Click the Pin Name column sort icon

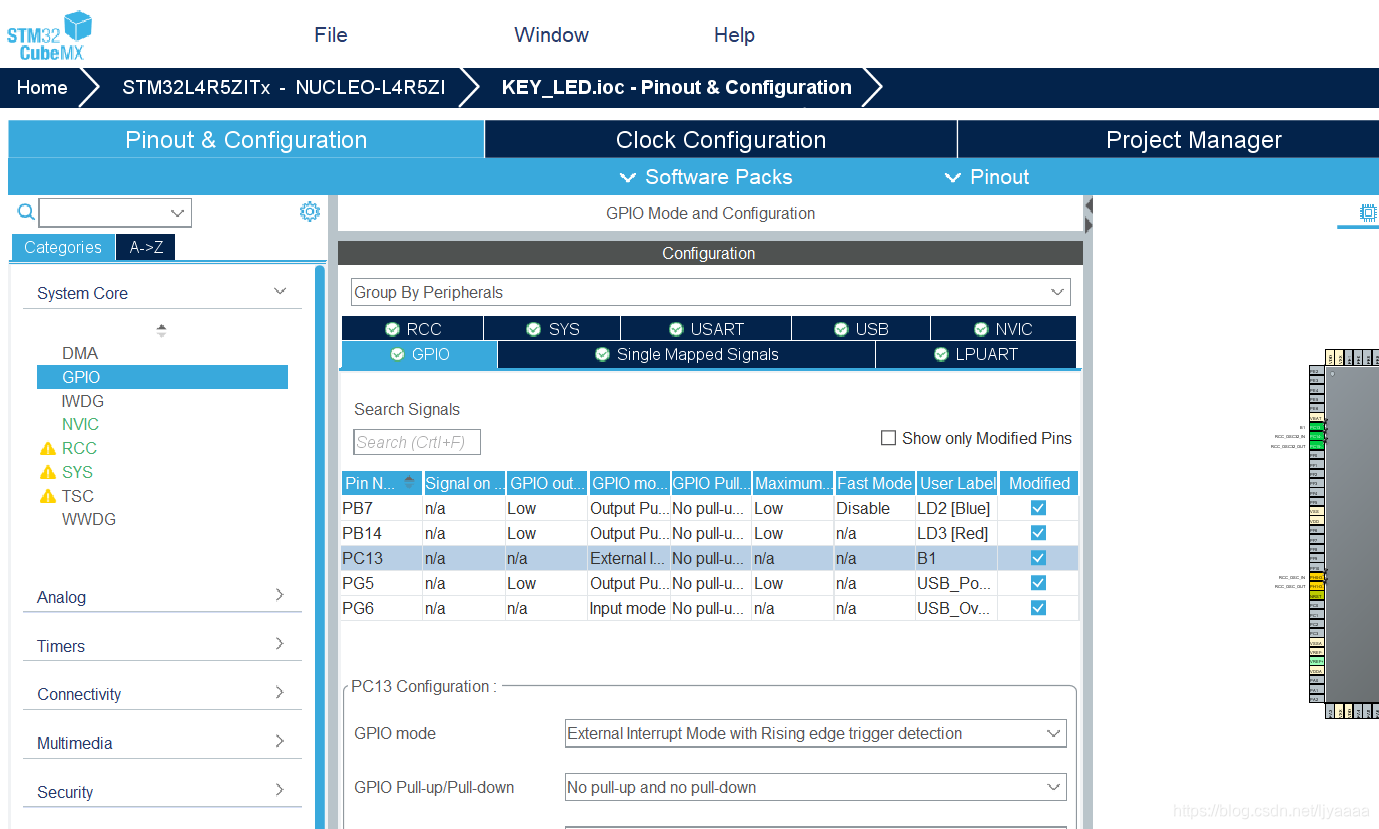coord(409,483)
